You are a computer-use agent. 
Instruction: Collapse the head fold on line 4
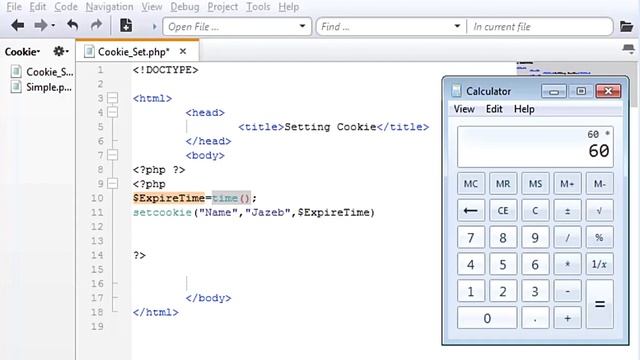(112, 112)
